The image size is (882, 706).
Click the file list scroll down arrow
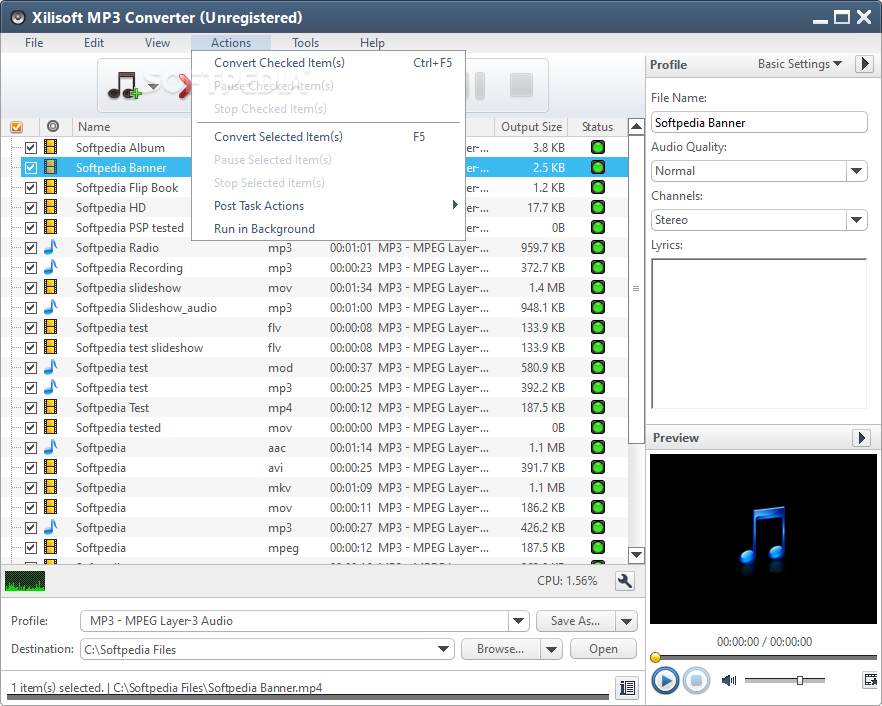(x=636, y=555)
